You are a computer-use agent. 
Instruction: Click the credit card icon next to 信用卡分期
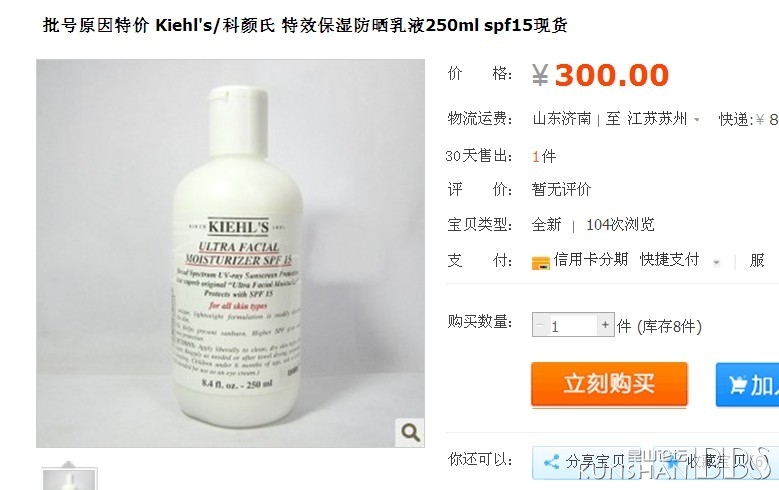click(541, 262)
